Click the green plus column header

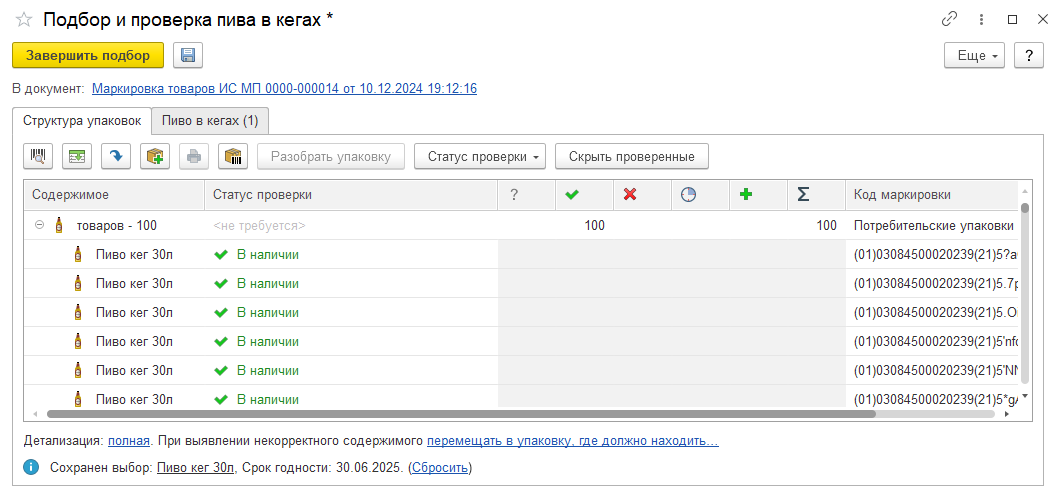[x=759, y=195]
